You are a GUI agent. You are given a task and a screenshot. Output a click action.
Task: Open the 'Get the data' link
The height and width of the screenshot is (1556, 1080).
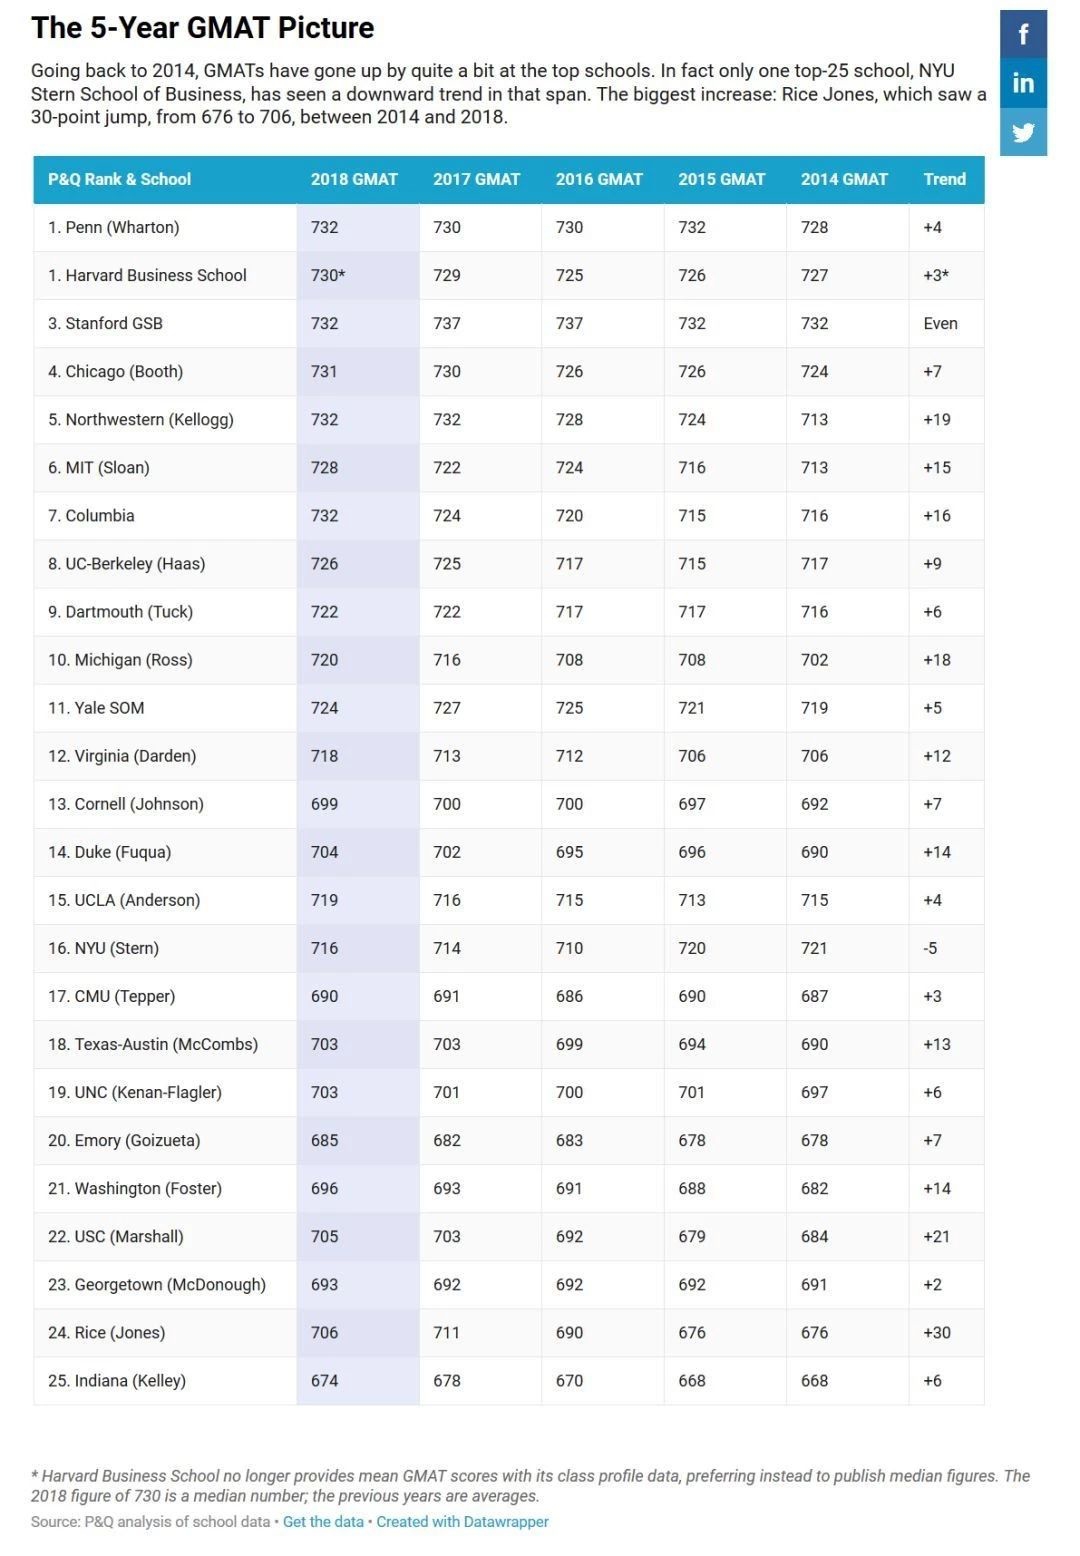(x=323, y=1521)
